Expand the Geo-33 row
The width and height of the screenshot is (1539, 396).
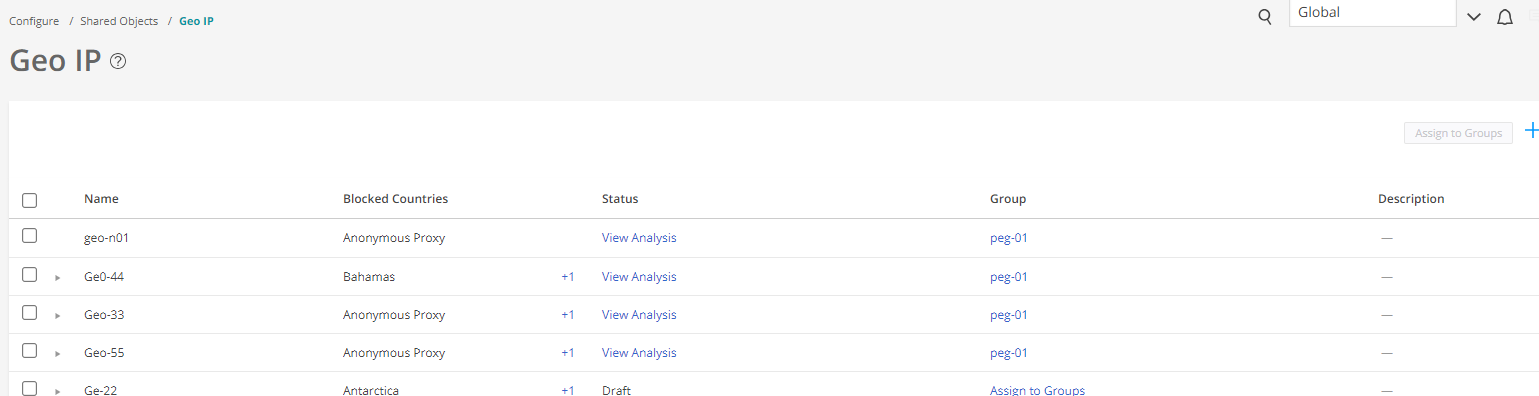pyautogui.click(x=58, y=316)
